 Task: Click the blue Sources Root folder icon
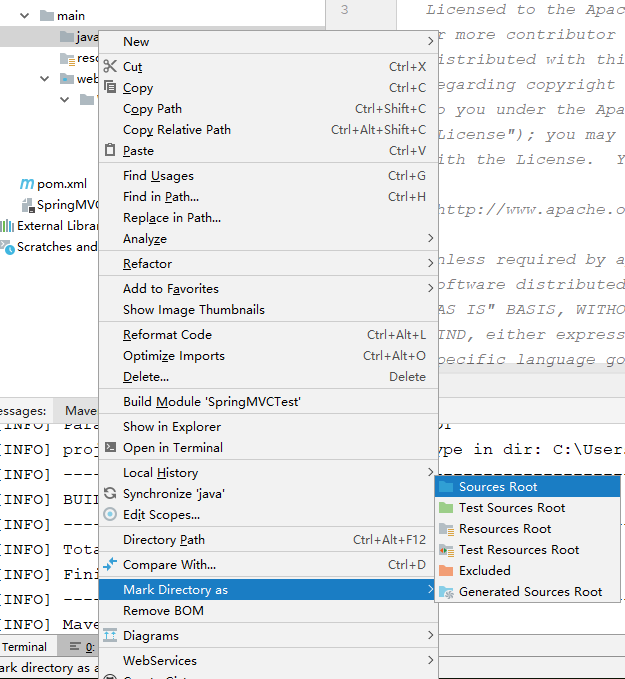(x=446, y=487)
